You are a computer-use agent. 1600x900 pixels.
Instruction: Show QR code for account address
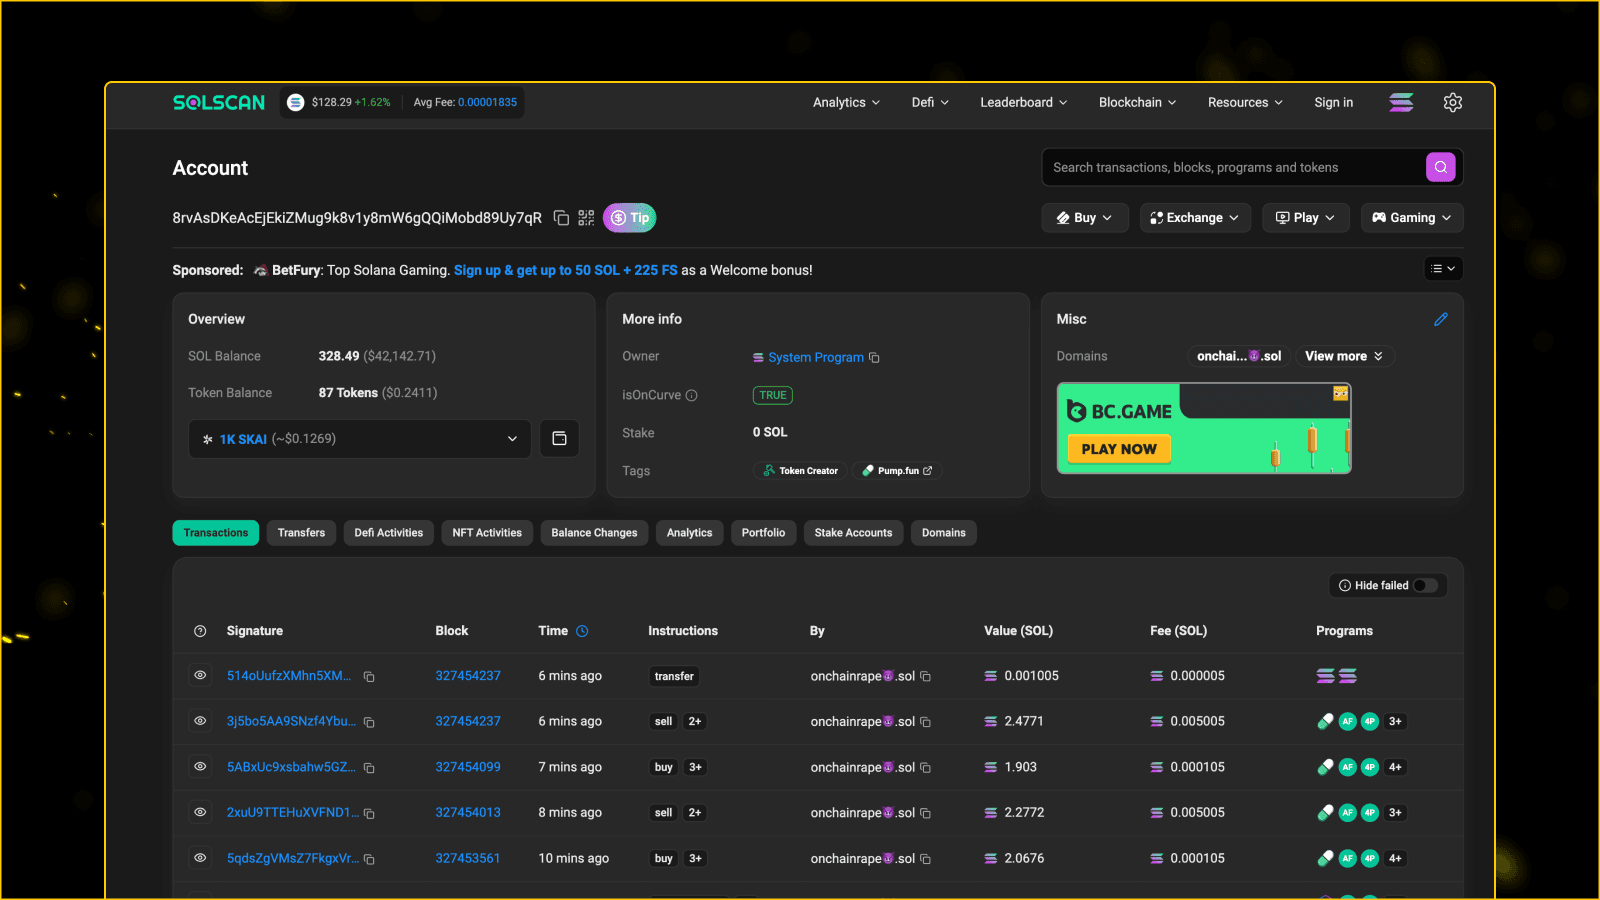click(x=586, y=218)
